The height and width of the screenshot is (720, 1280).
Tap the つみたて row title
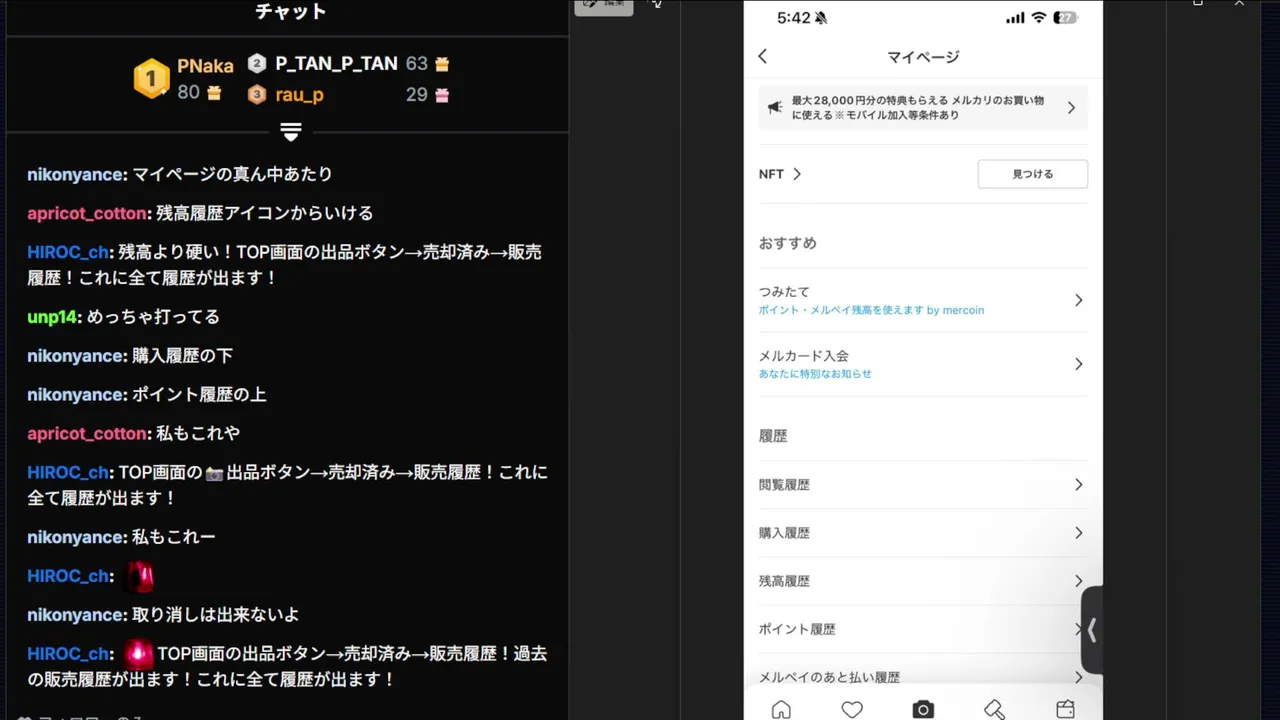pos(784,292)
